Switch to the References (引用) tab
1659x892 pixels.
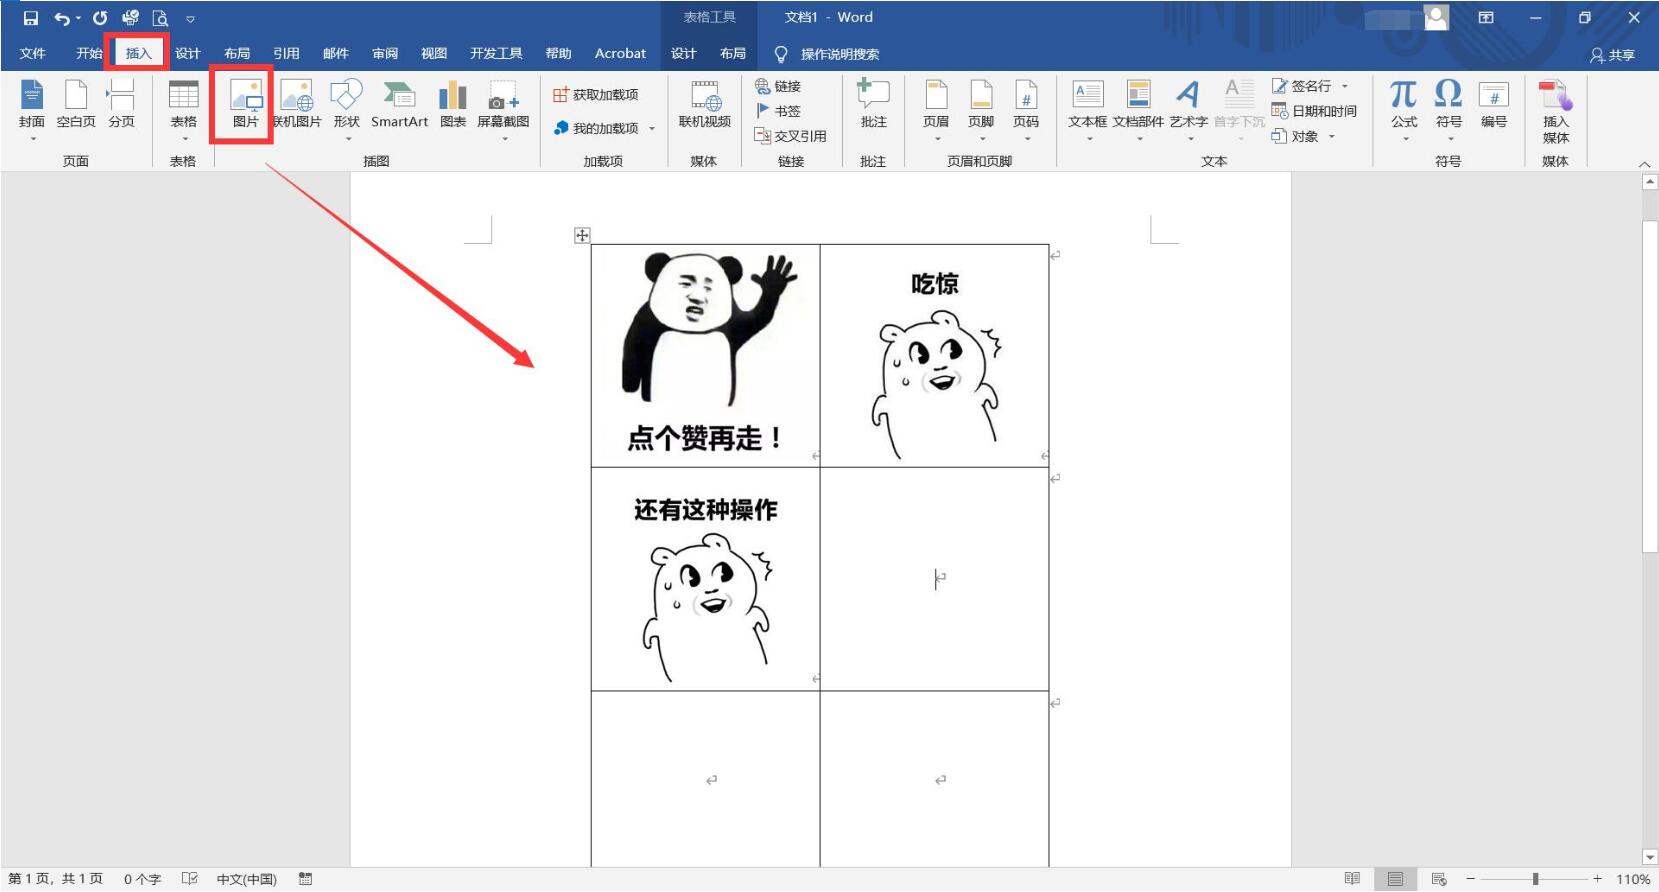pos(286,54)
